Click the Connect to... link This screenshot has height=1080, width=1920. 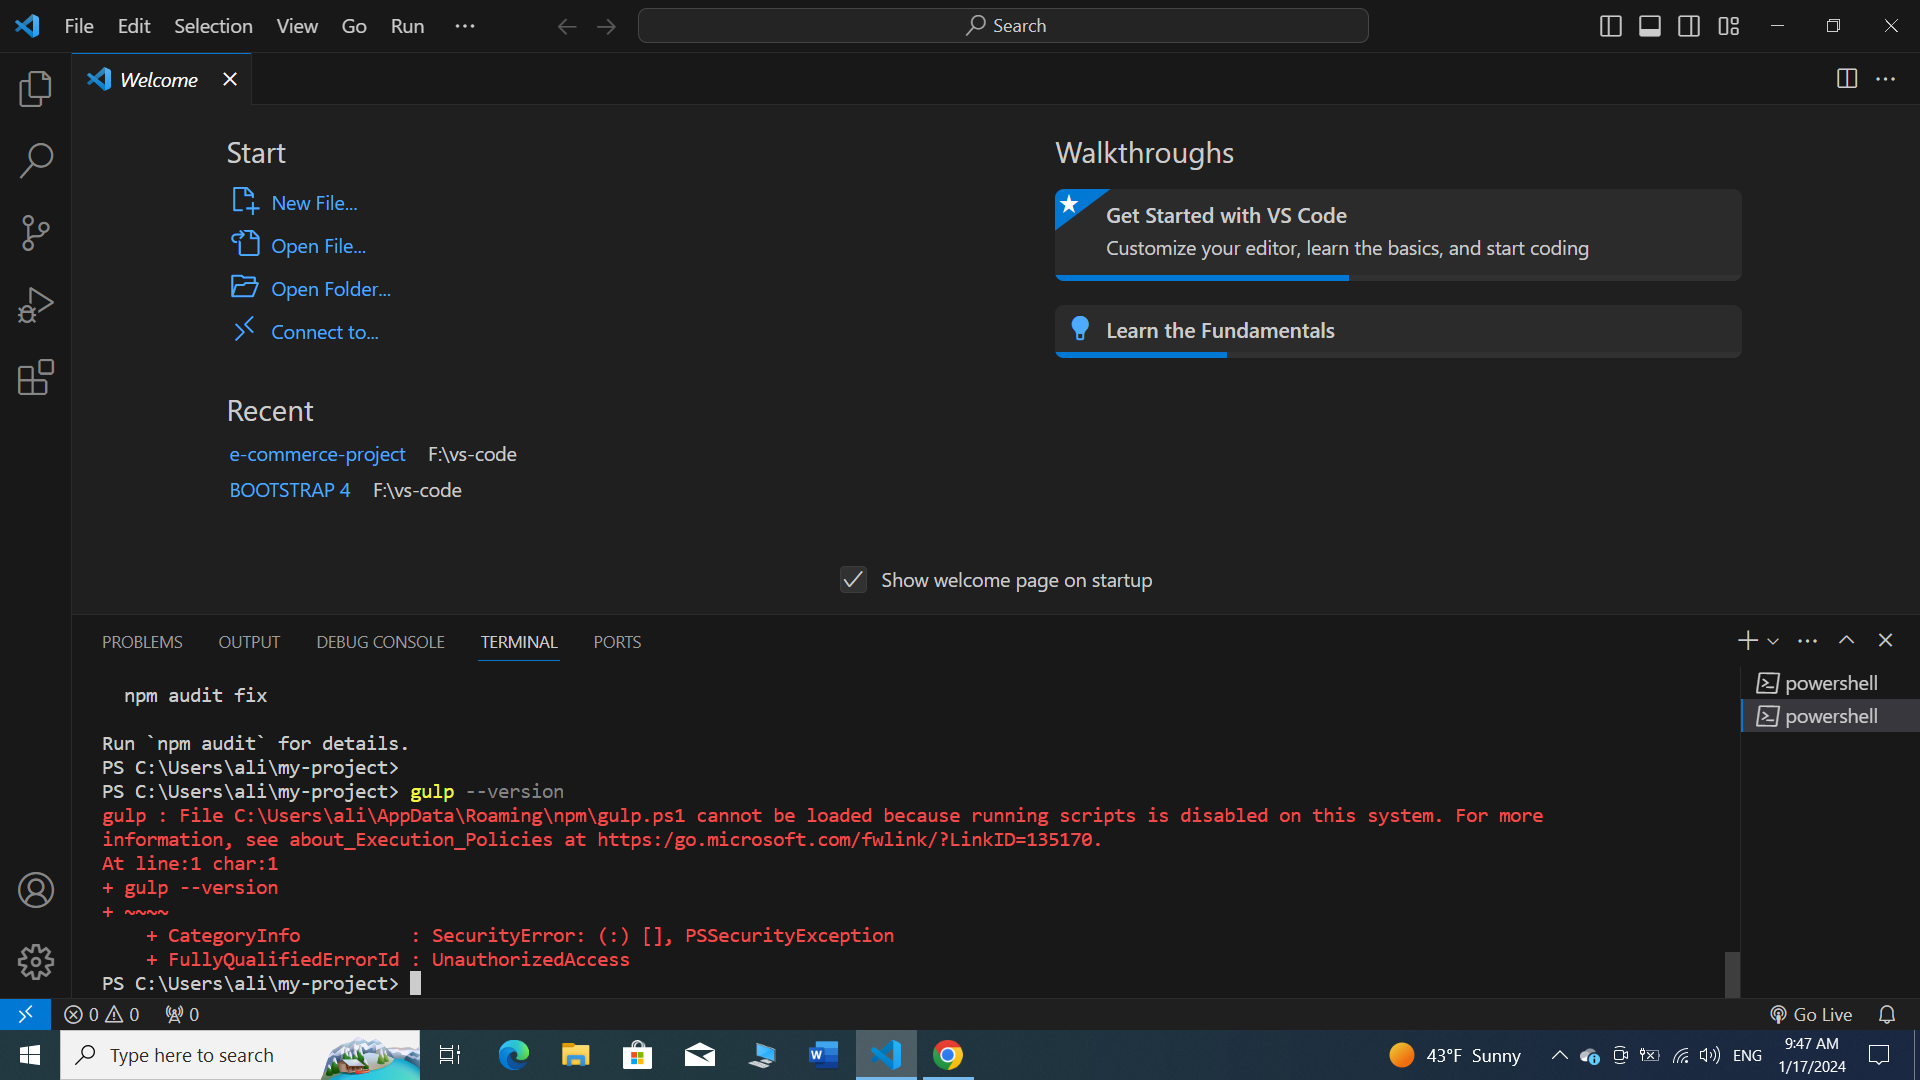[324, 332]
